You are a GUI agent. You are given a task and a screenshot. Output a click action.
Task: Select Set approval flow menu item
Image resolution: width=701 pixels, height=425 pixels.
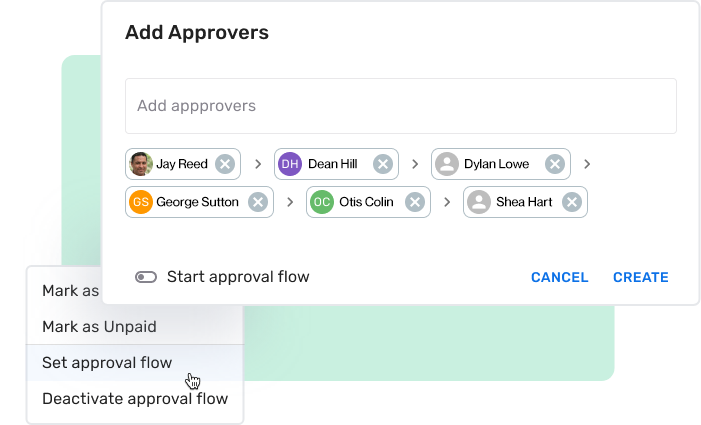[107, 362]
